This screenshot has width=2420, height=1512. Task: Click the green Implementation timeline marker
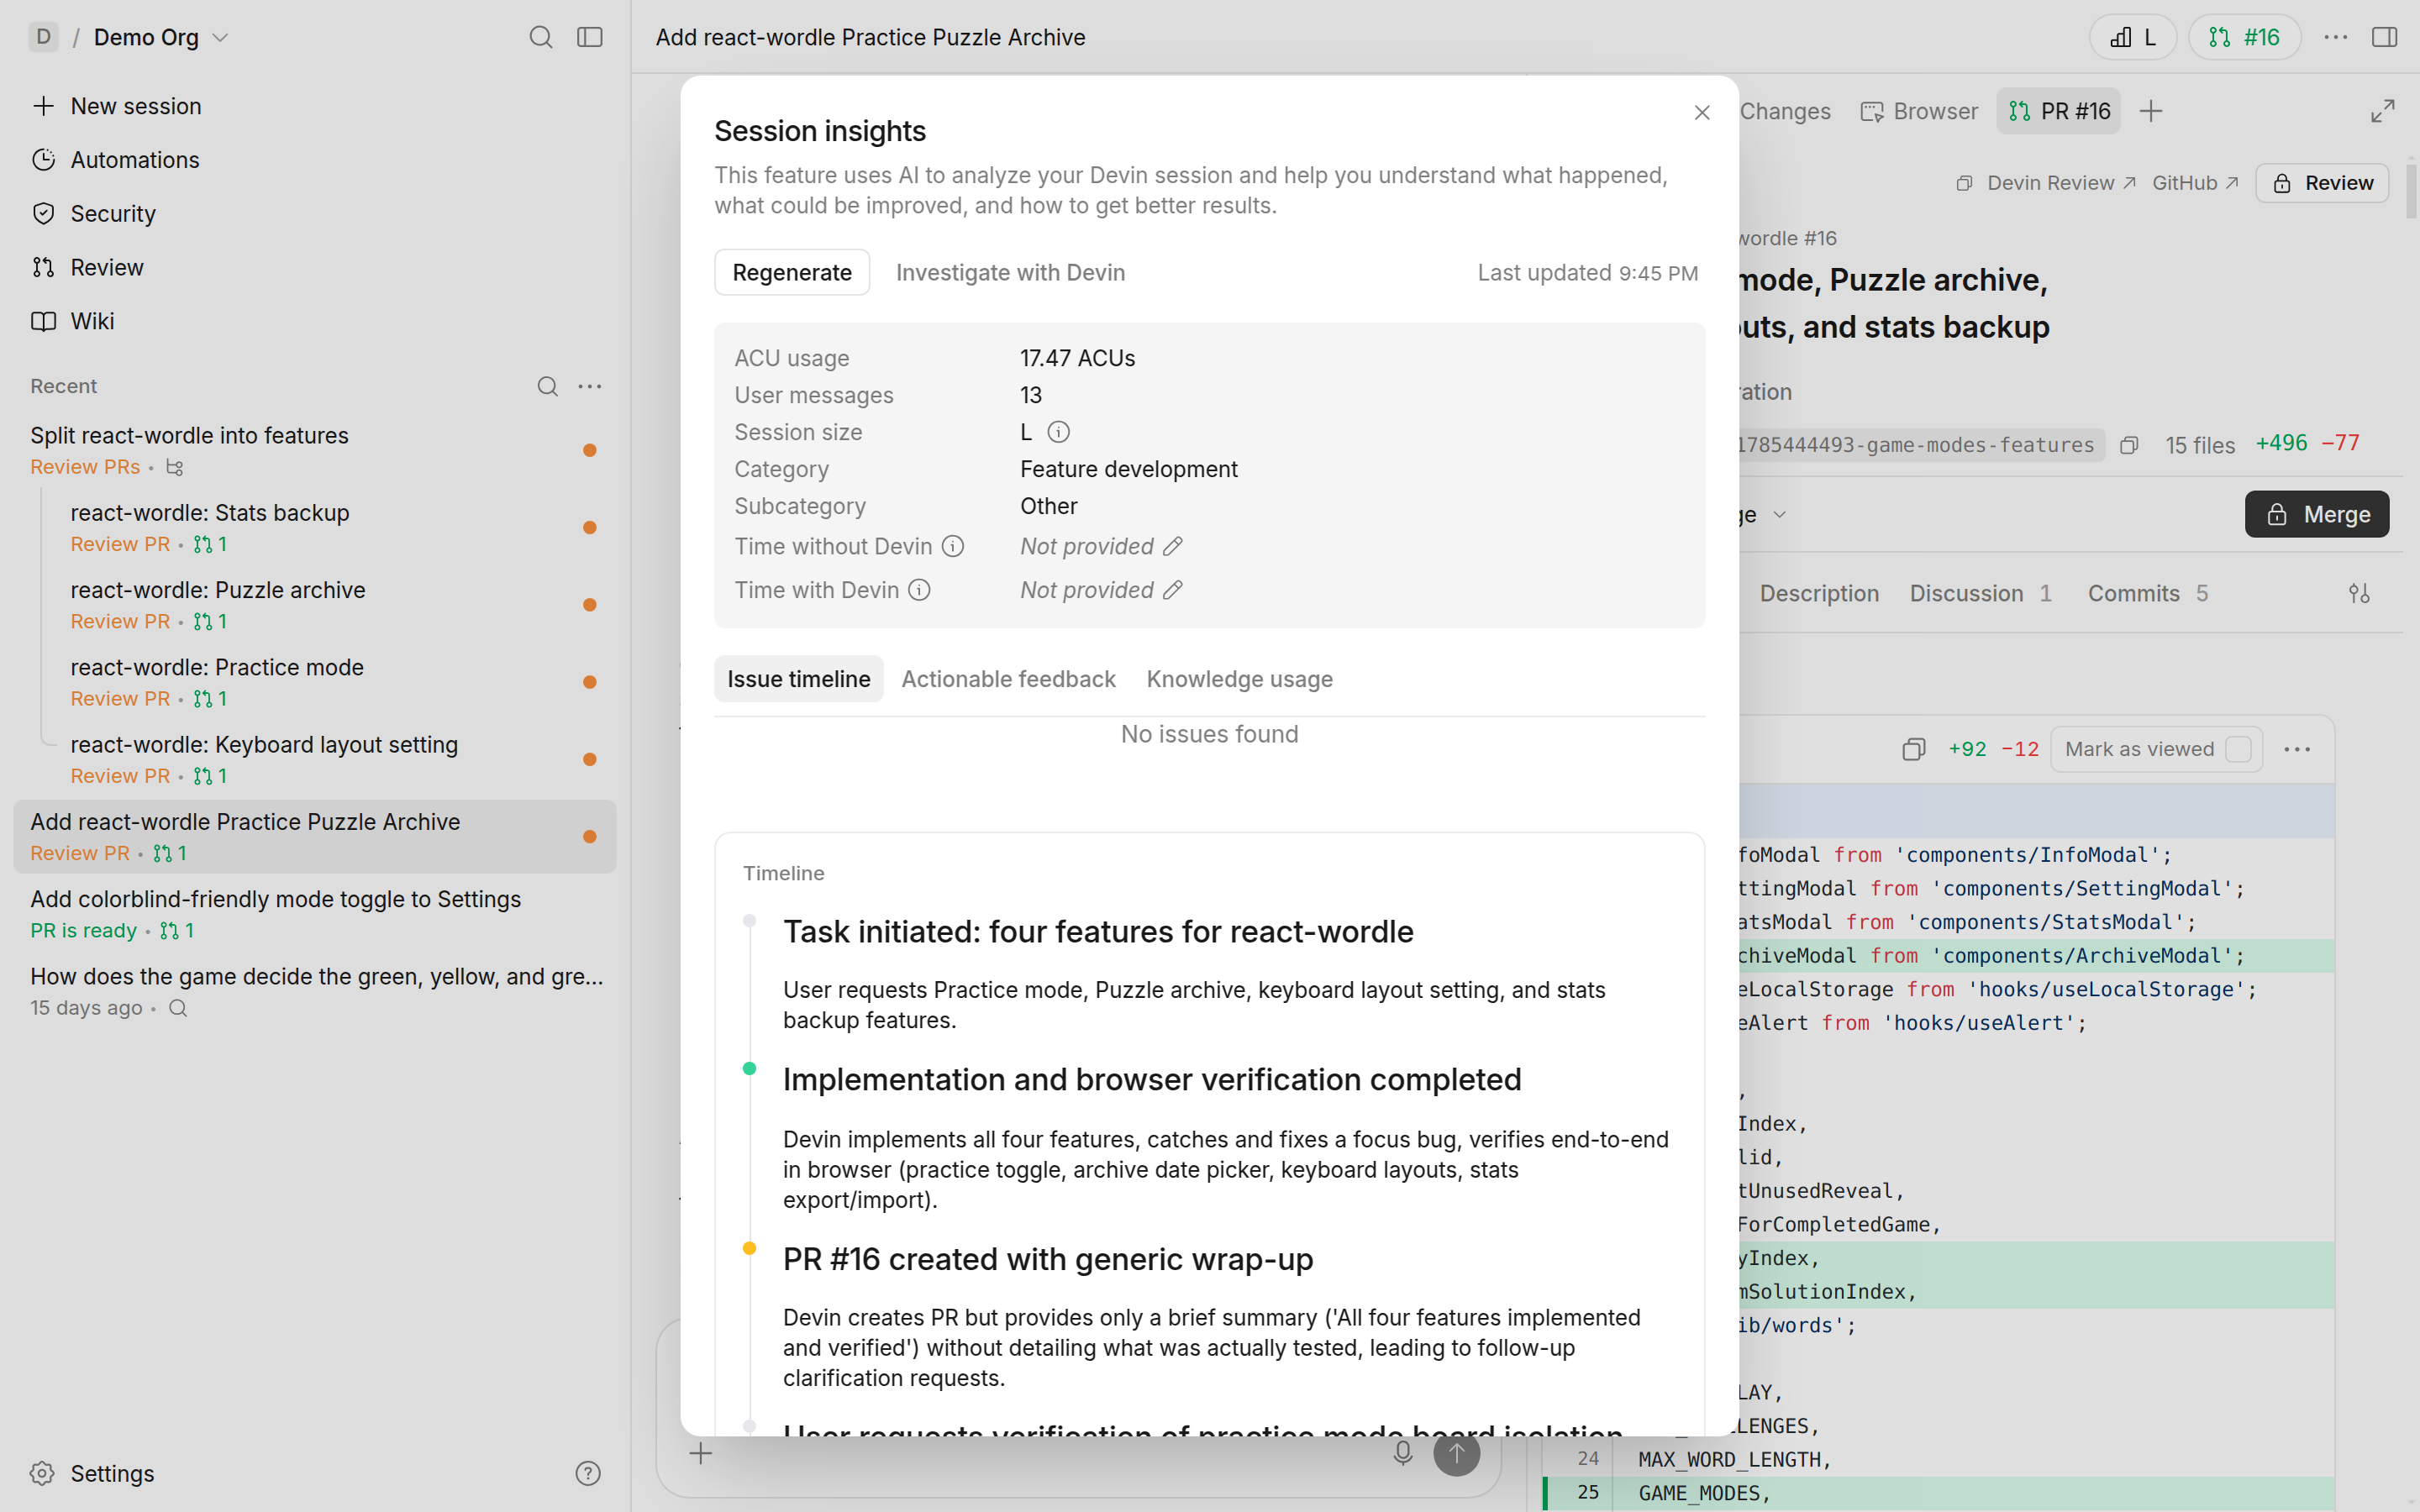pyautogui.click(x=749, y=1068)
